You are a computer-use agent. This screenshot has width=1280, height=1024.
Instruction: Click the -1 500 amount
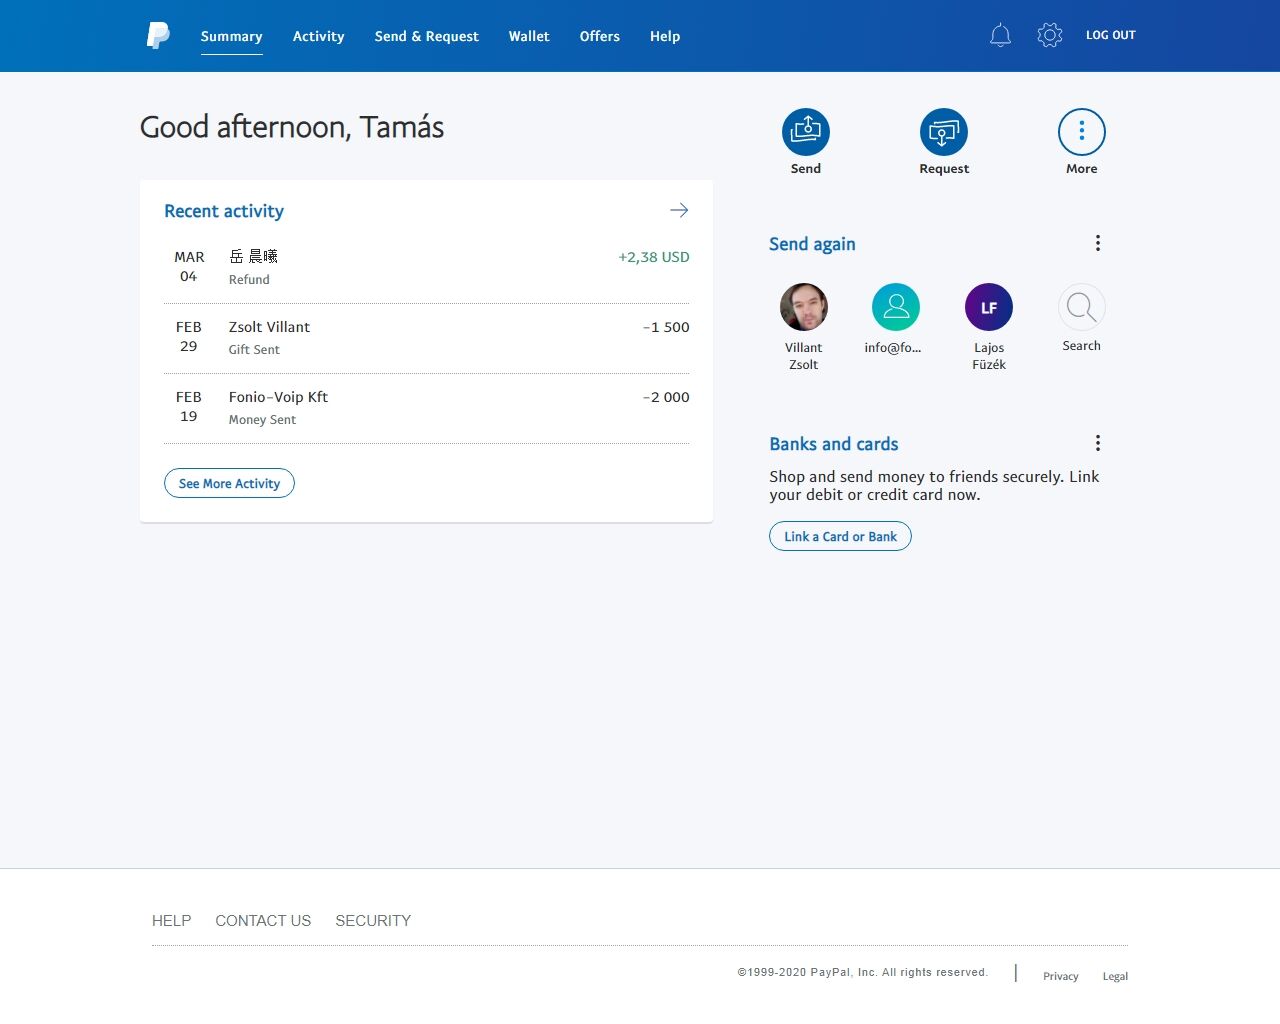[x=666, y=327]
